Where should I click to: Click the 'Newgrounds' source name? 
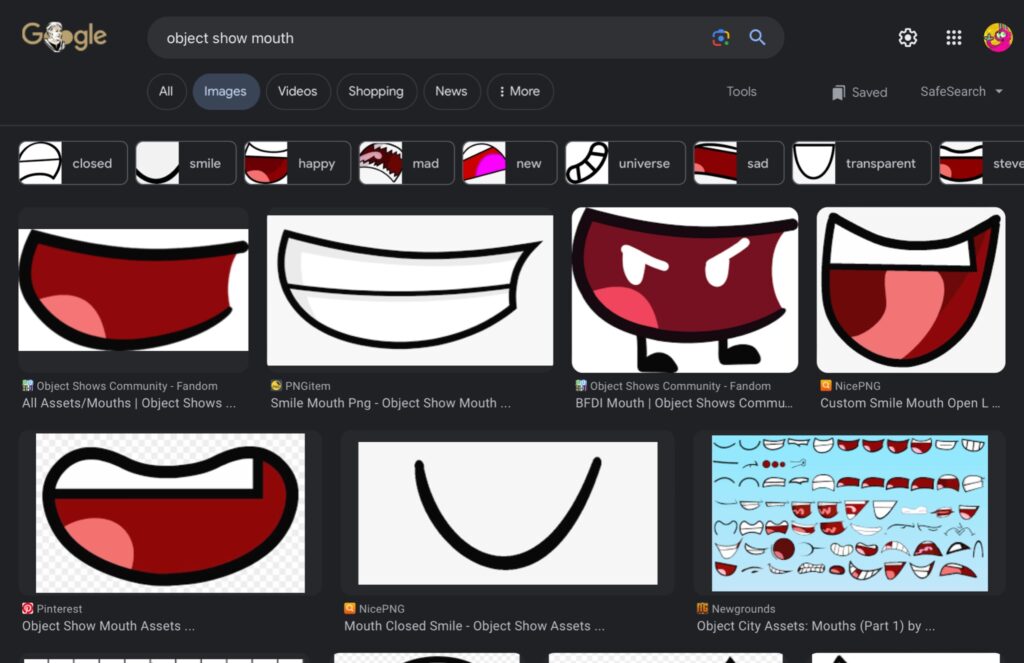tap(743, 609)
